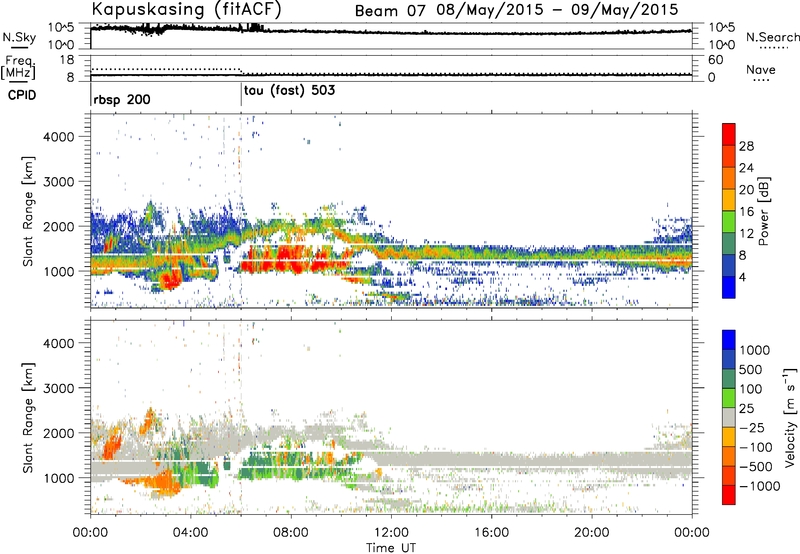This screenshot has width=800, height=554.
Task: Click the 3000 range tick on velocity panel
Action: (58, 388)
